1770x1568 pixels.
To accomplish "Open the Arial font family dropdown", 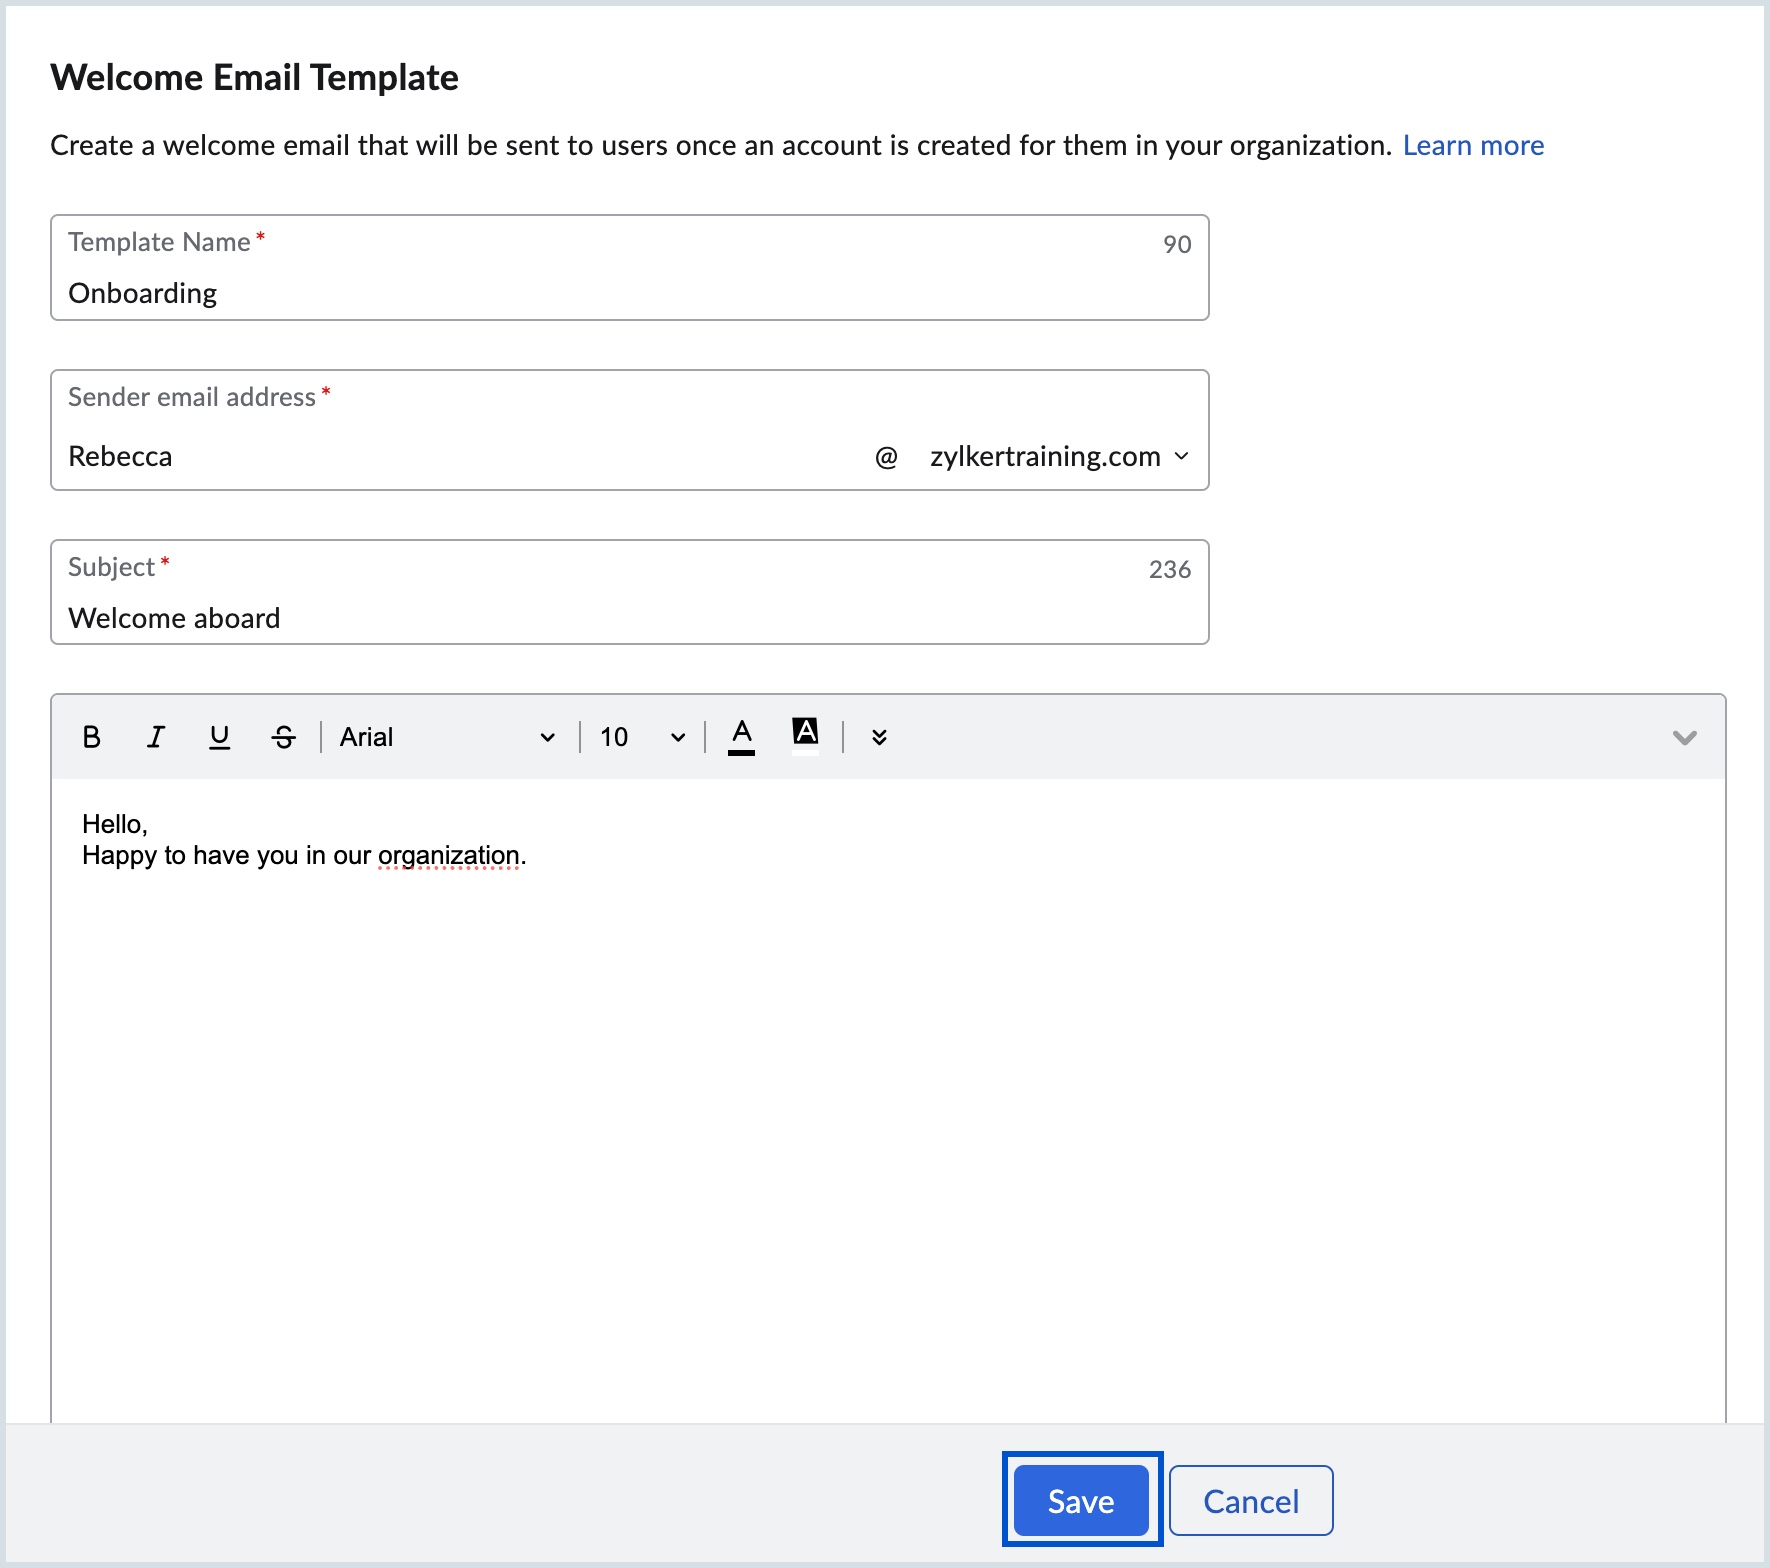I will pos(447,737).
